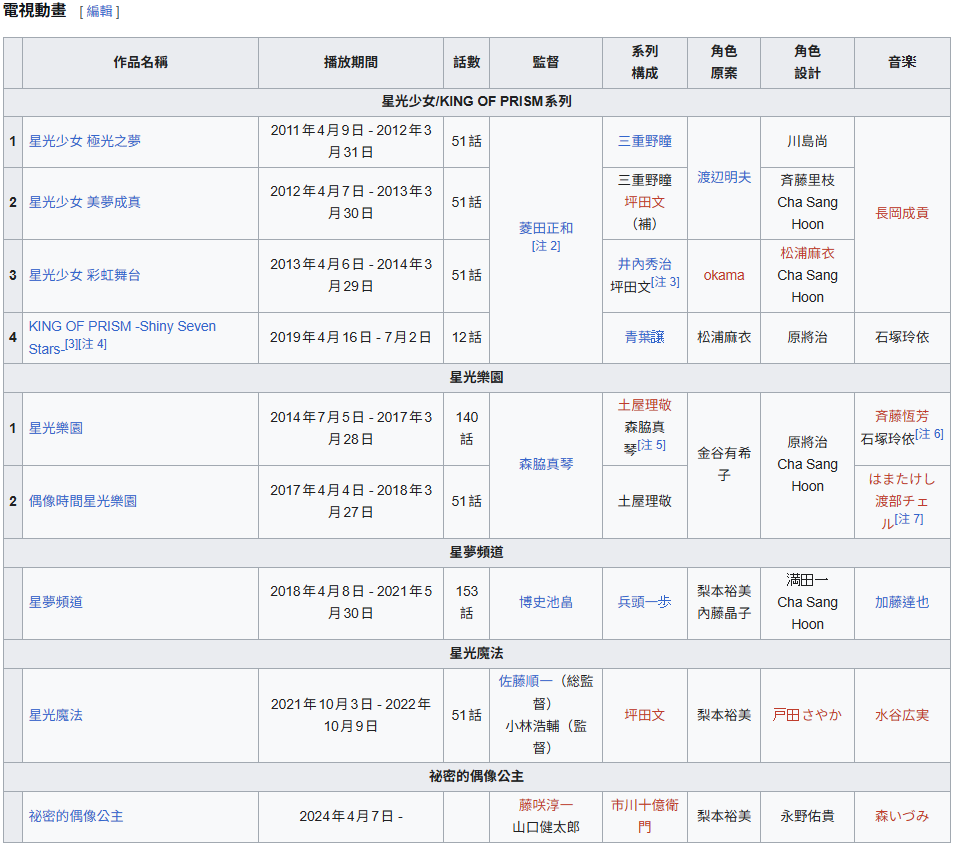
Task: Click red link 坪田文 in 星光魔法 row
Action: (645, 715)
